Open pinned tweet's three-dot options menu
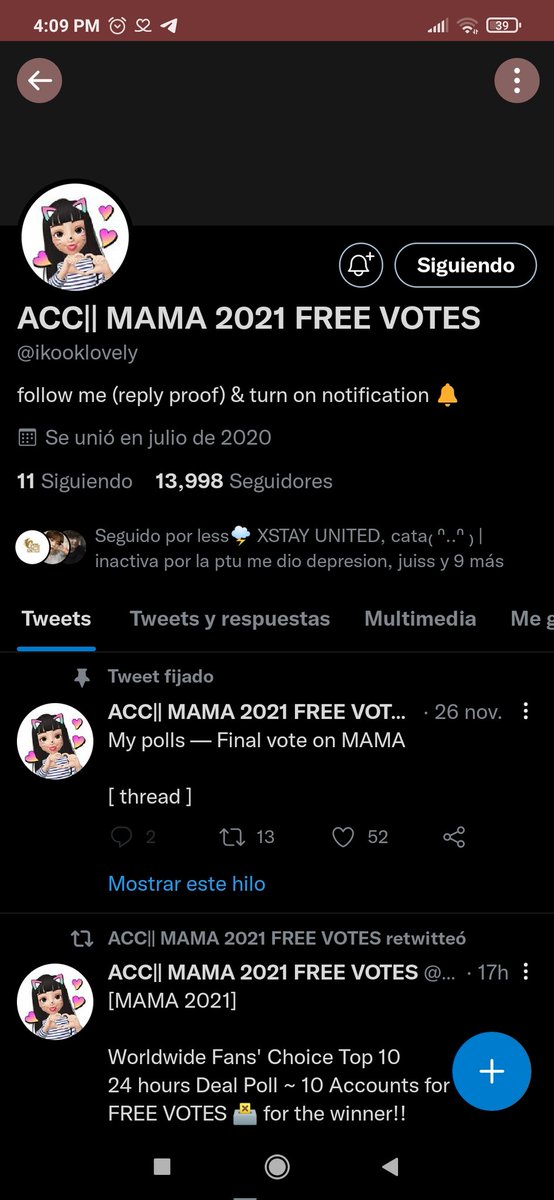 [x=526, y=712]
